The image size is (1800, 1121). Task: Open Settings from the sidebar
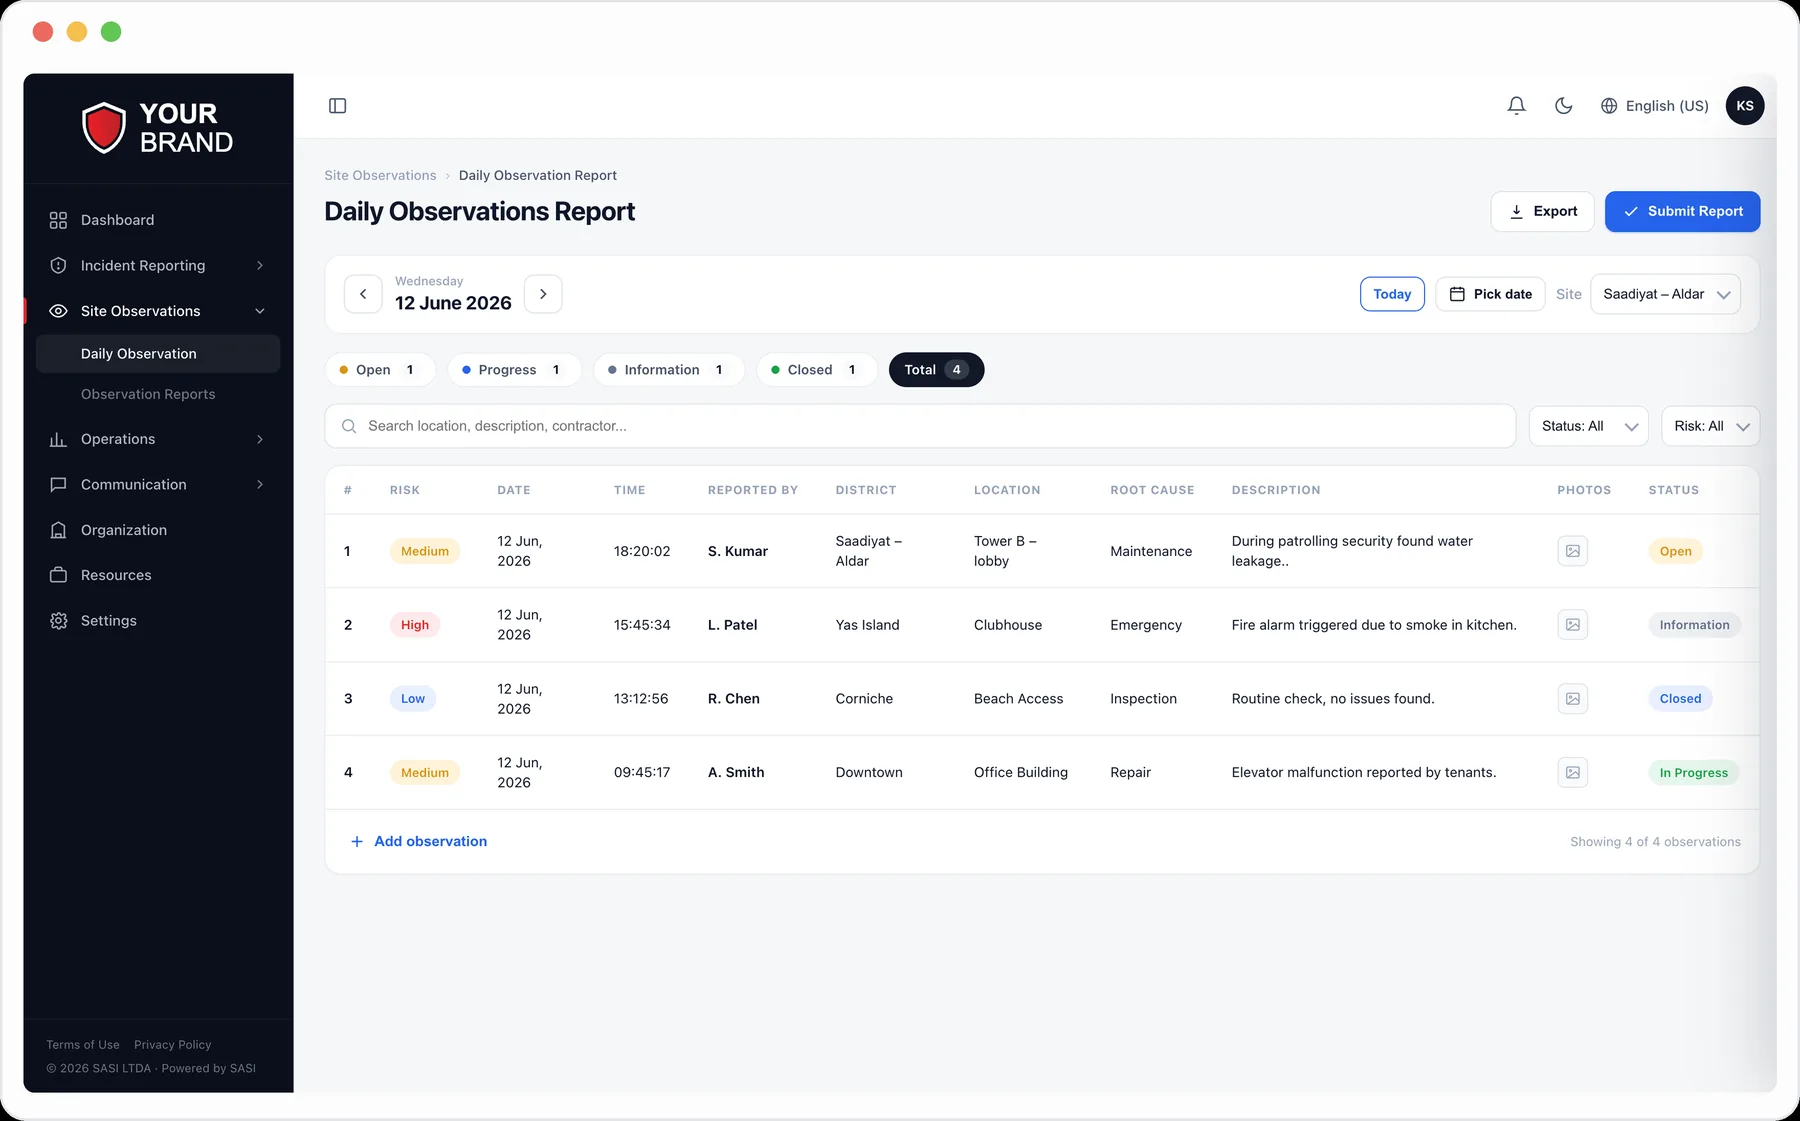(158, 621)
